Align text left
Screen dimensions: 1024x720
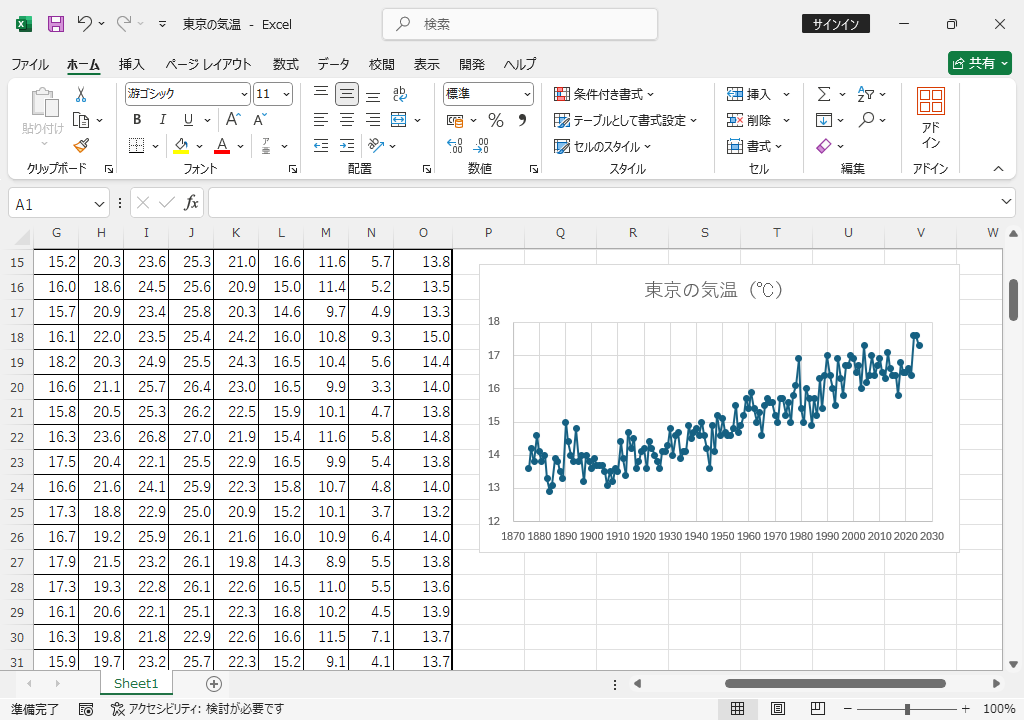click(x=321, y=120)
